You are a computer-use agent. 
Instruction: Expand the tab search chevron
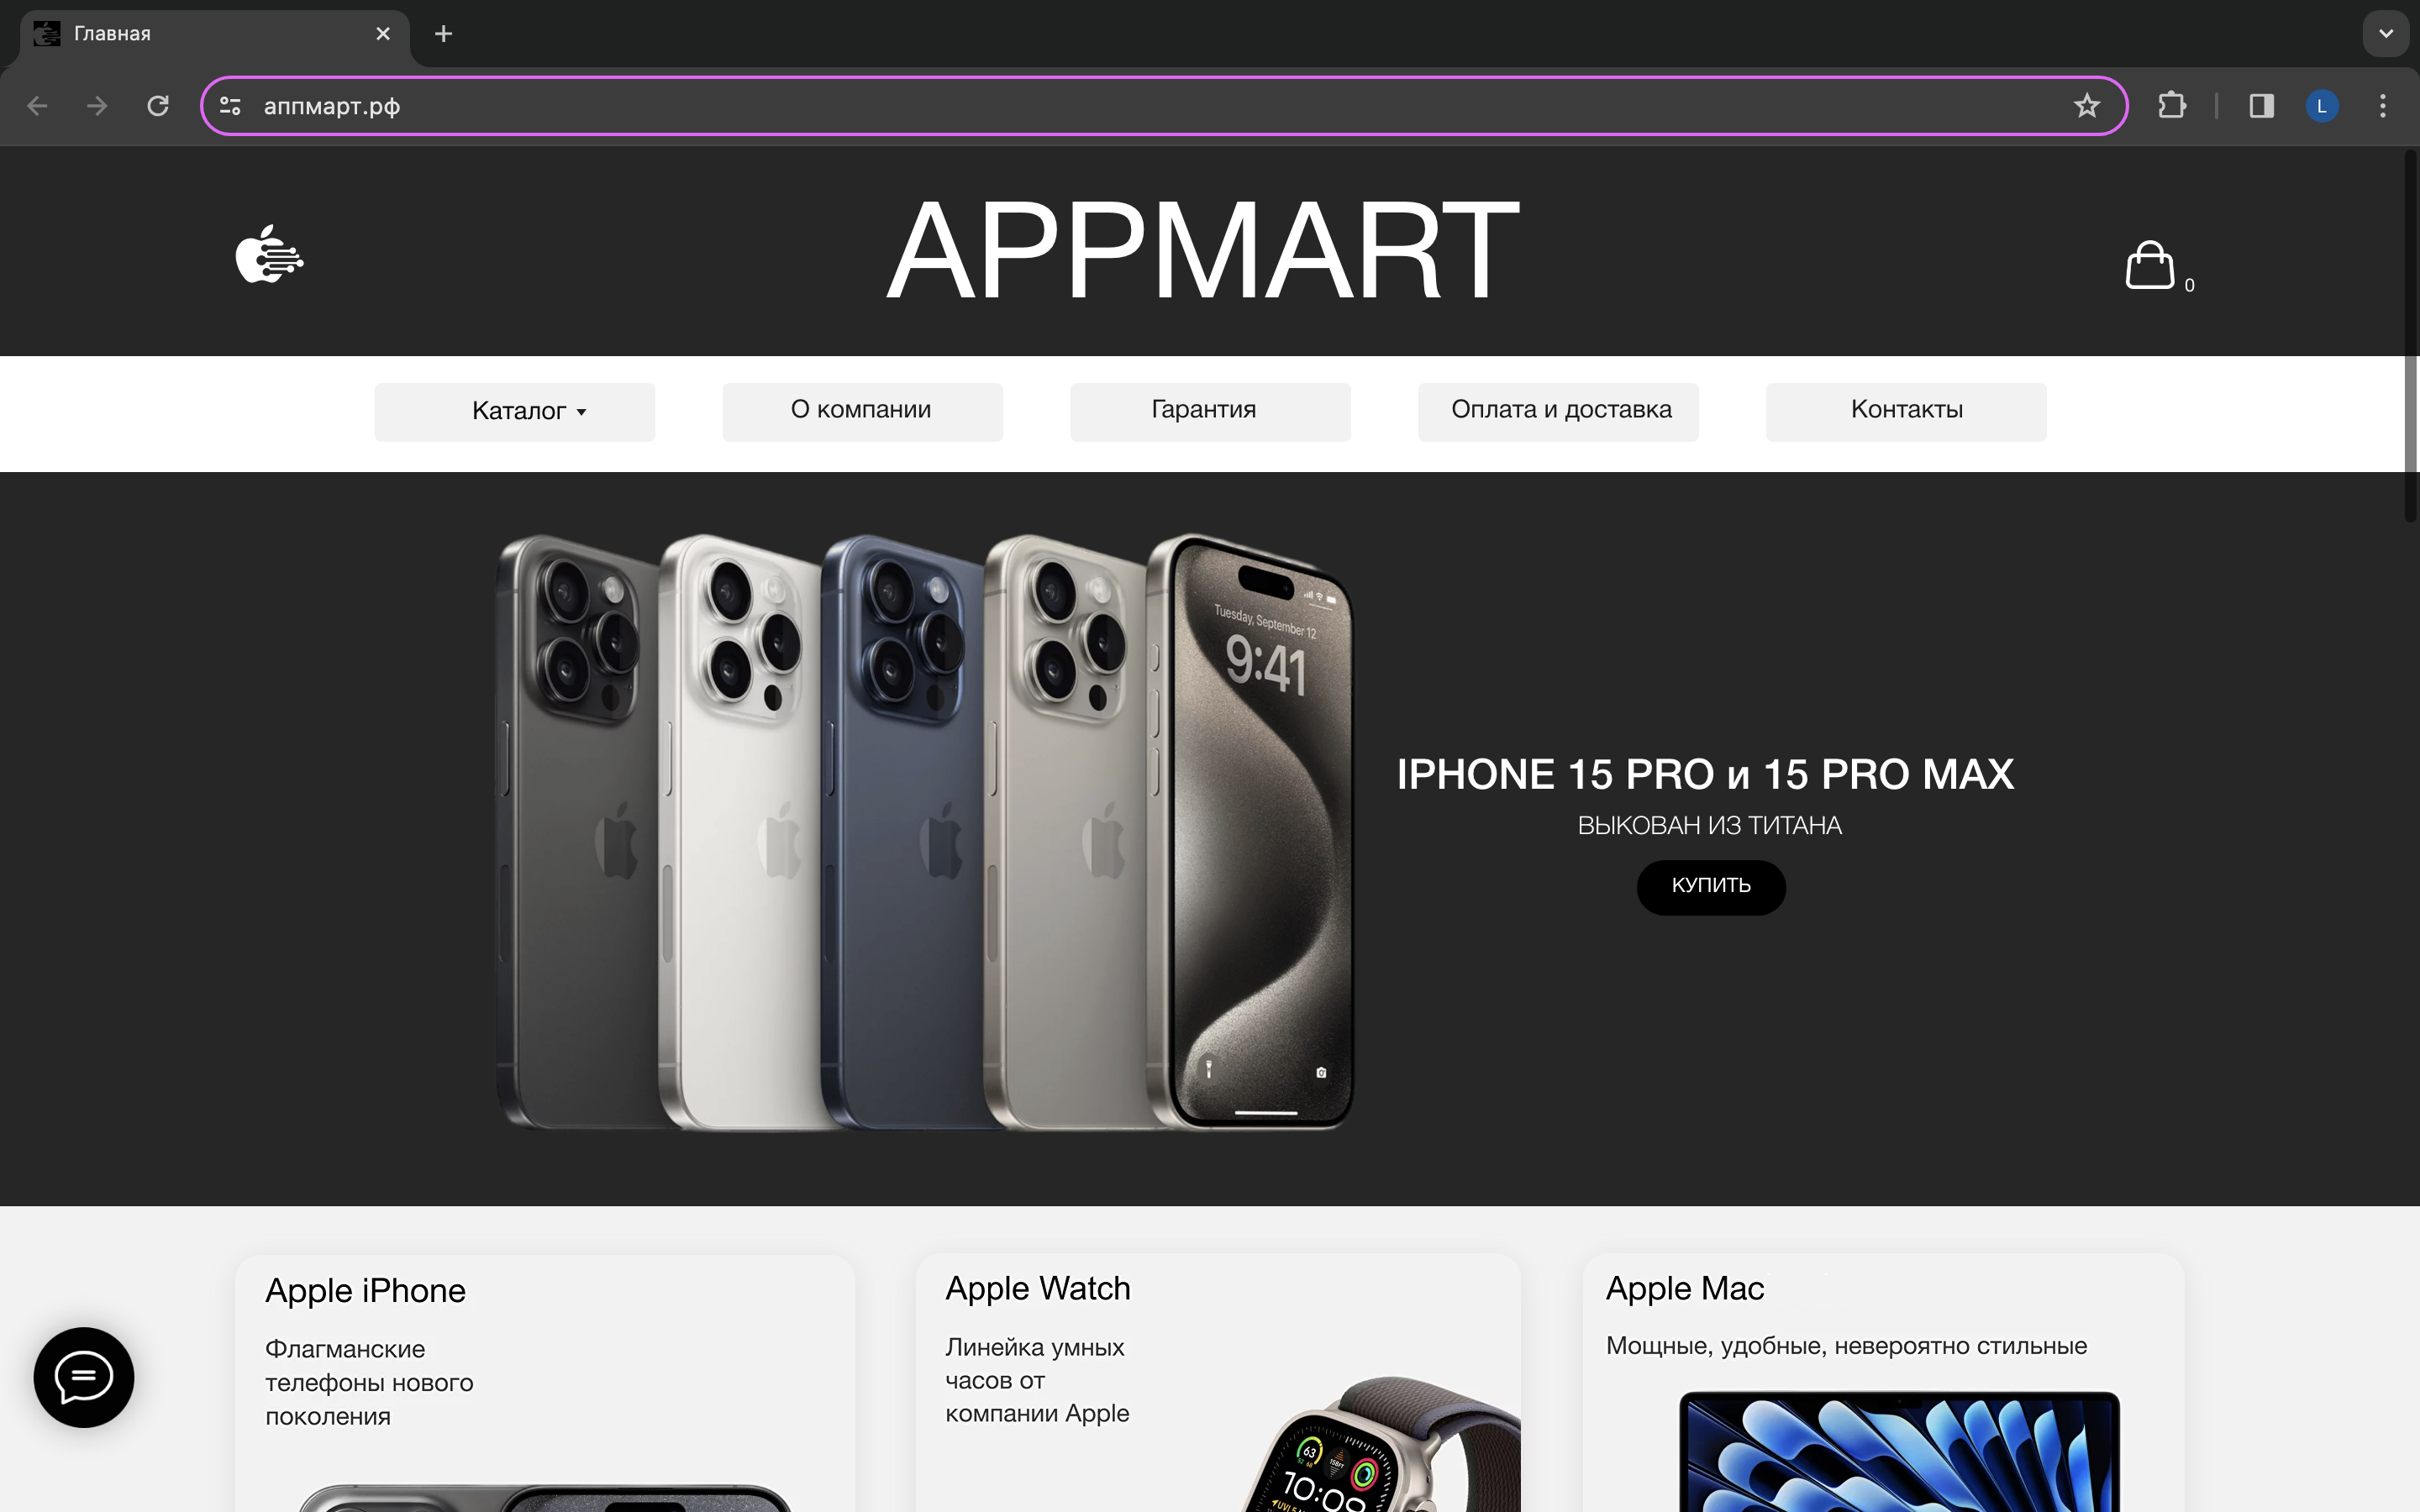(2386, 33)
